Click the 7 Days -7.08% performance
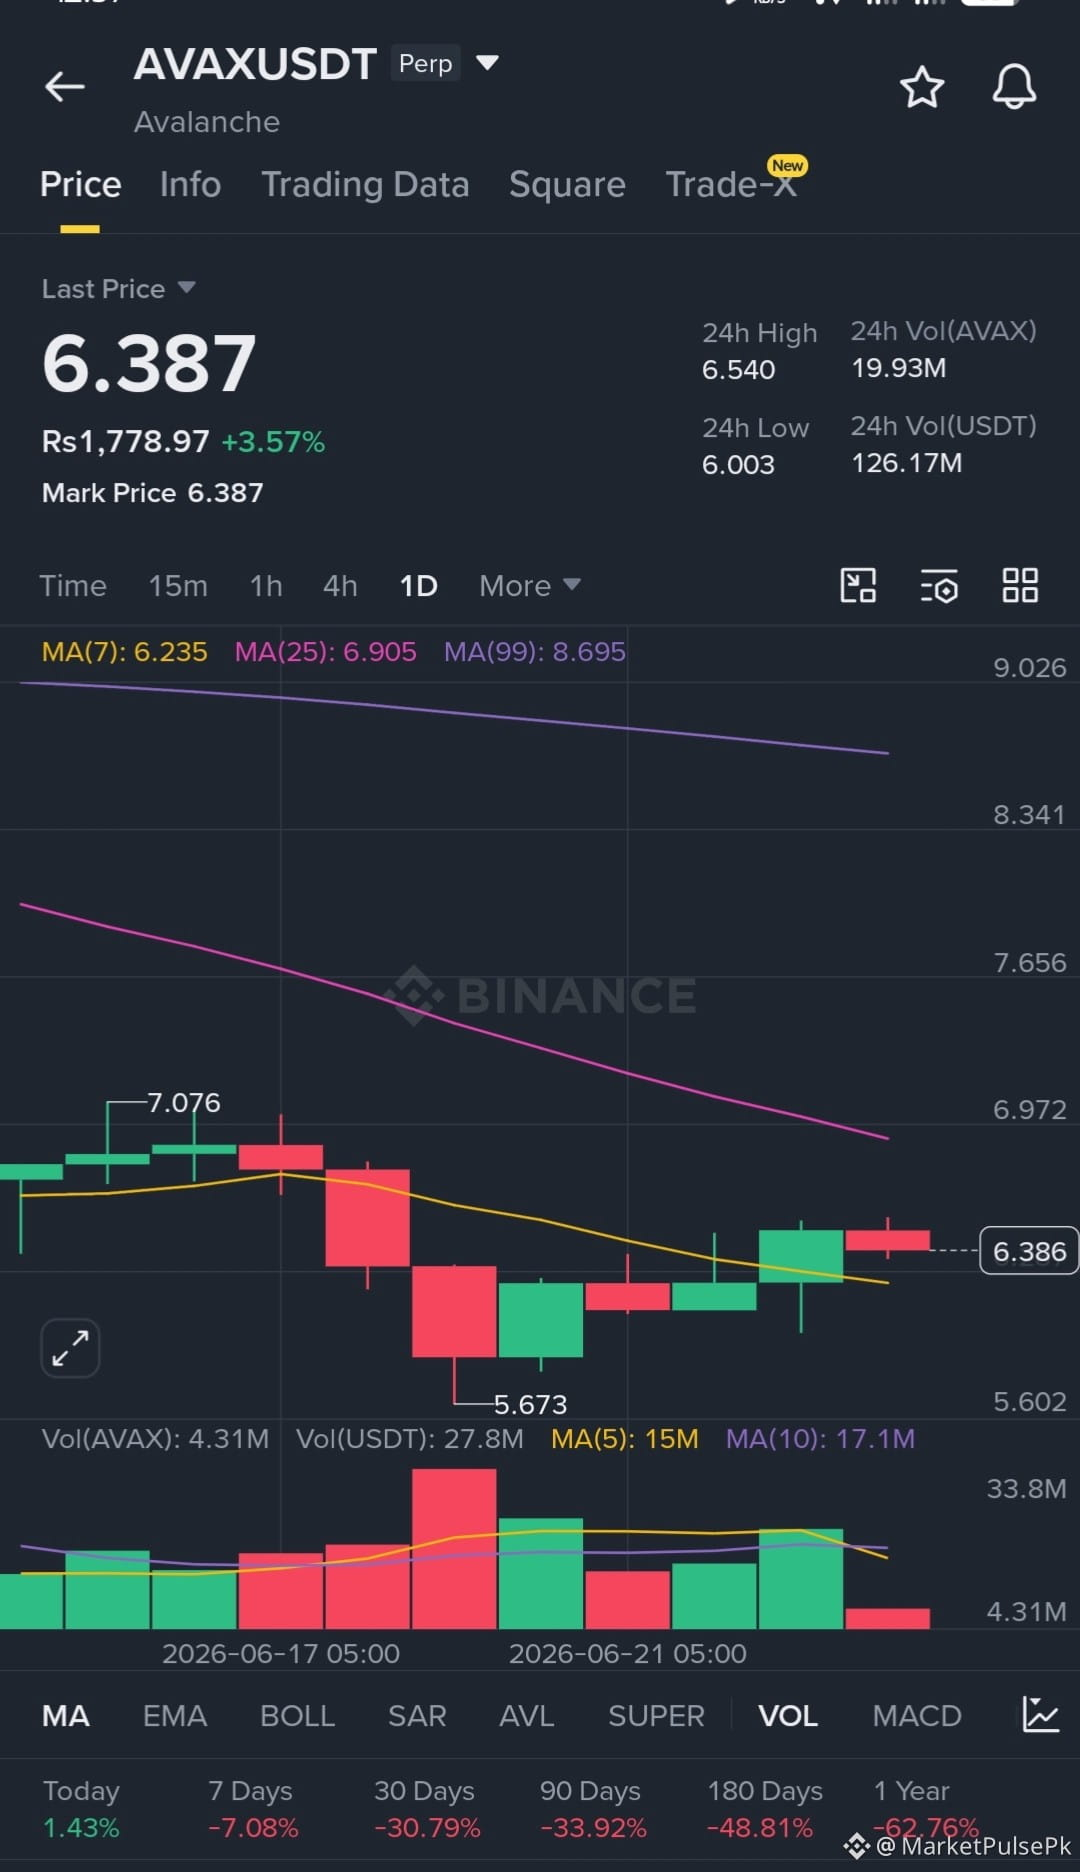This screenshot has width=1080, height=1872. (x=253, y=1809)
